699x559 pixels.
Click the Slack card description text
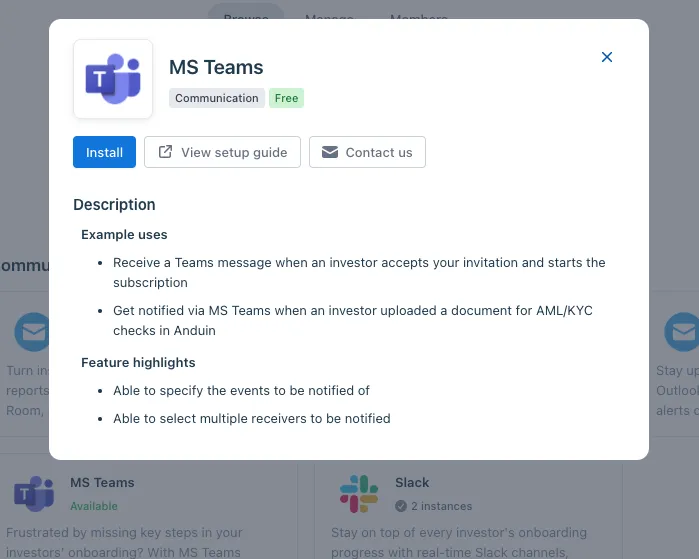(459, 542)
